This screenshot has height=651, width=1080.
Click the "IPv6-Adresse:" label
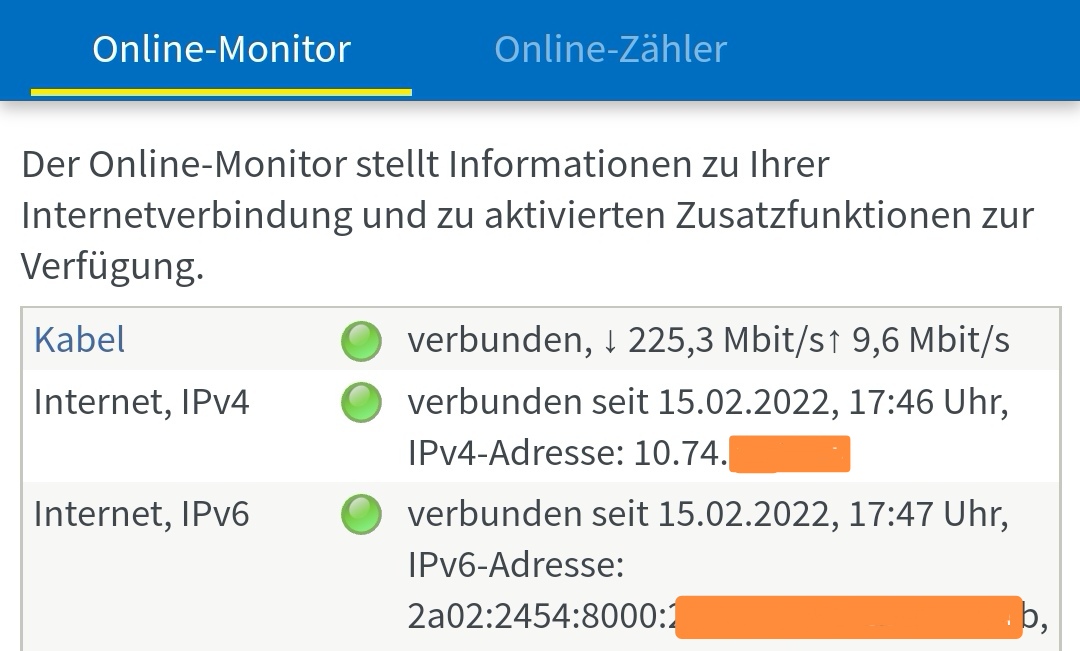[x=516, y=567]
